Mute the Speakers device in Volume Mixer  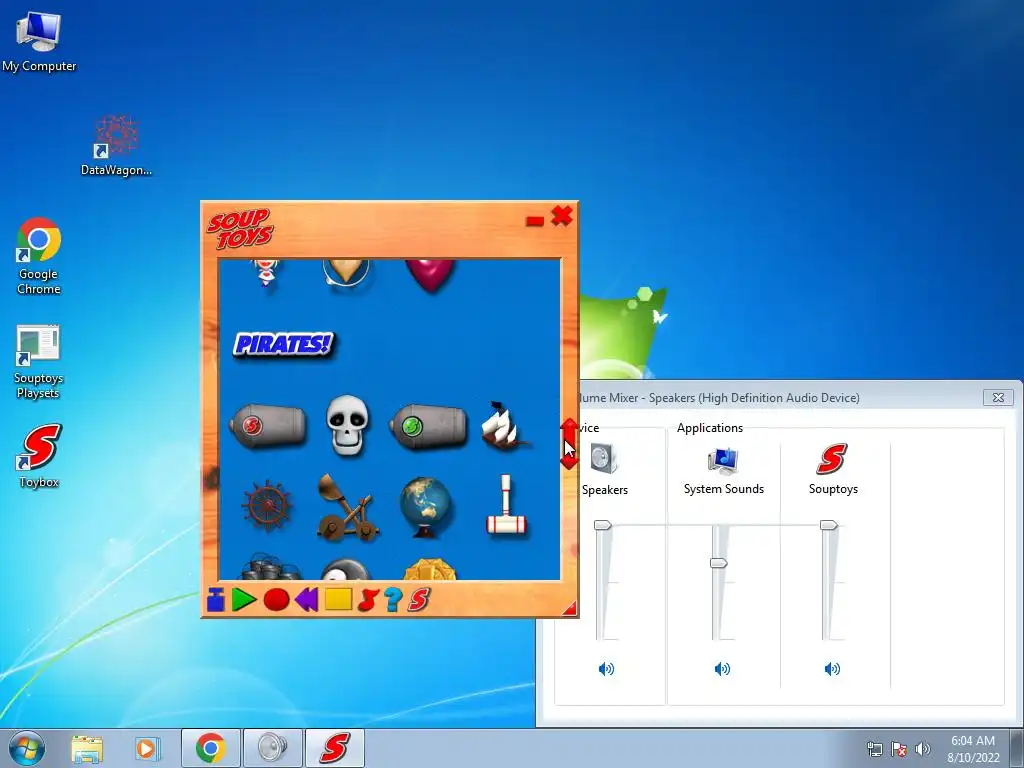[x=606, y=669]
